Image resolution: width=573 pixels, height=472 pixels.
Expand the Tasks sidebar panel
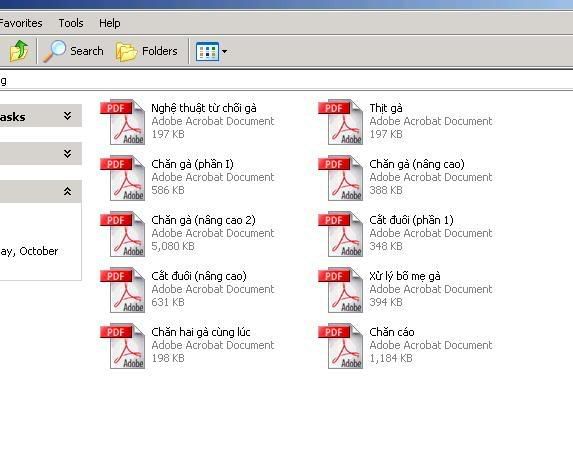(x=67, y=116)
